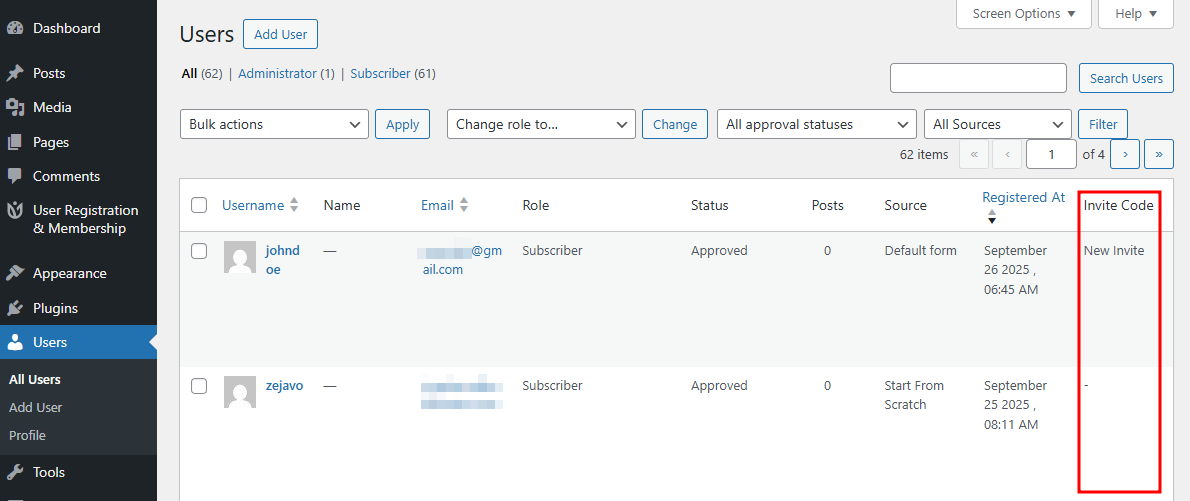This screenshot has height=501, width=1190.
Task: Click the '62 items' count text
Action: pyautogui.click(x=924, y=154)
